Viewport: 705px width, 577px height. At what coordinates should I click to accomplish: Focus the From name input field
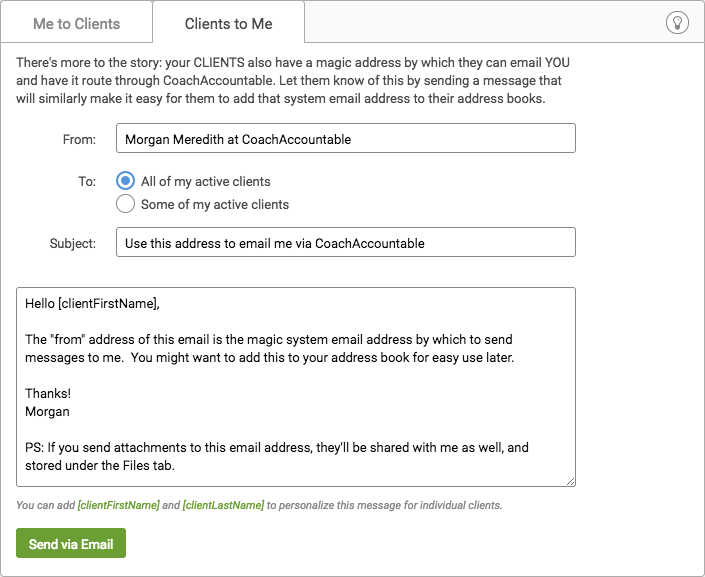(346, 139)
